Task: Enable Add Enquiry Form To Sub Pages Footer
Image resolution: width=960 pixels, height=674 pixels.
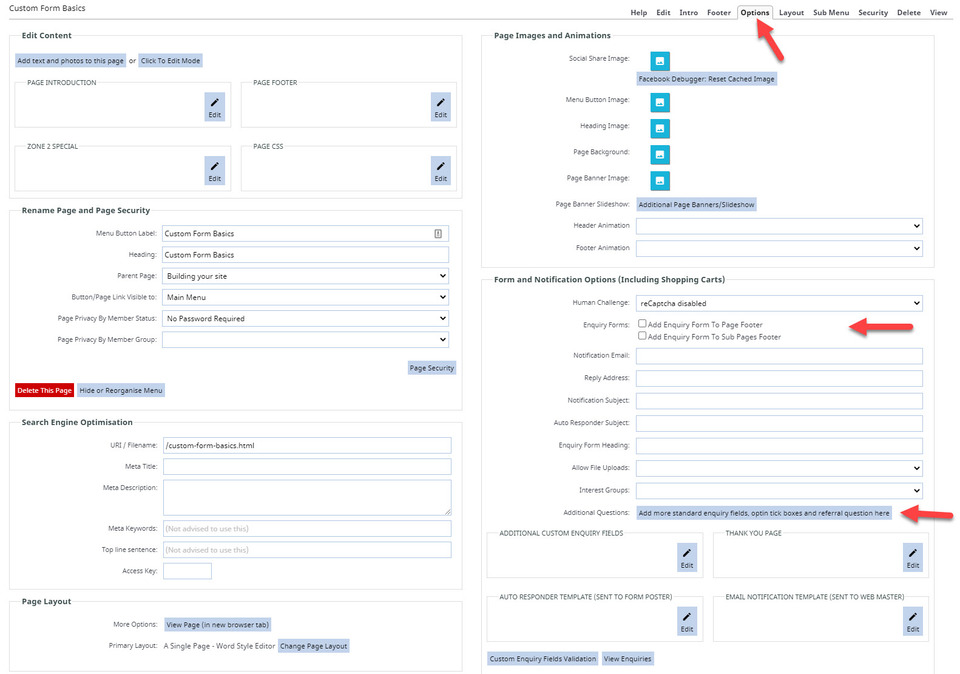Action: click(x=640, y=334)
